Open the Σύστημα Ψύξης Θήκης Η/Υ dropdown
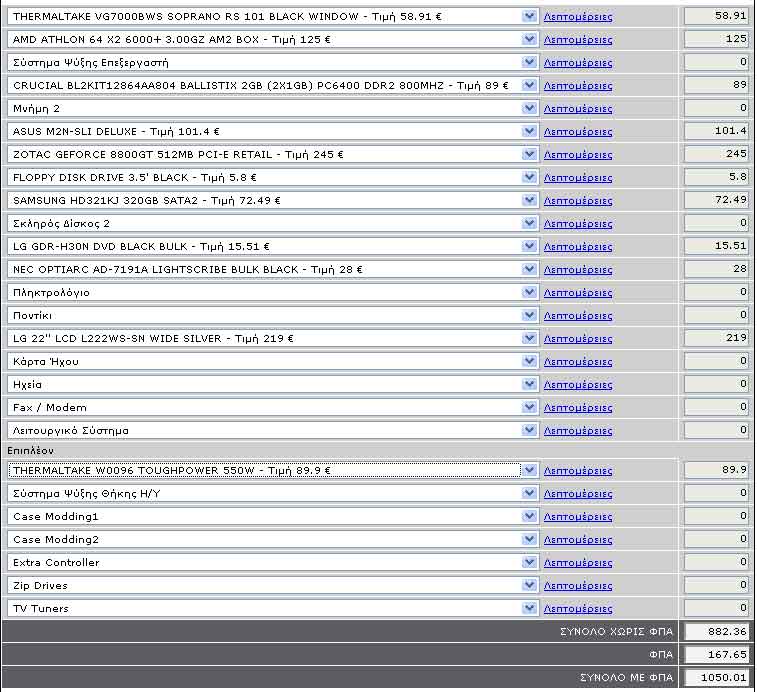Image resolution: width=757 pixels, height=692 pixels. pos(273,494)
